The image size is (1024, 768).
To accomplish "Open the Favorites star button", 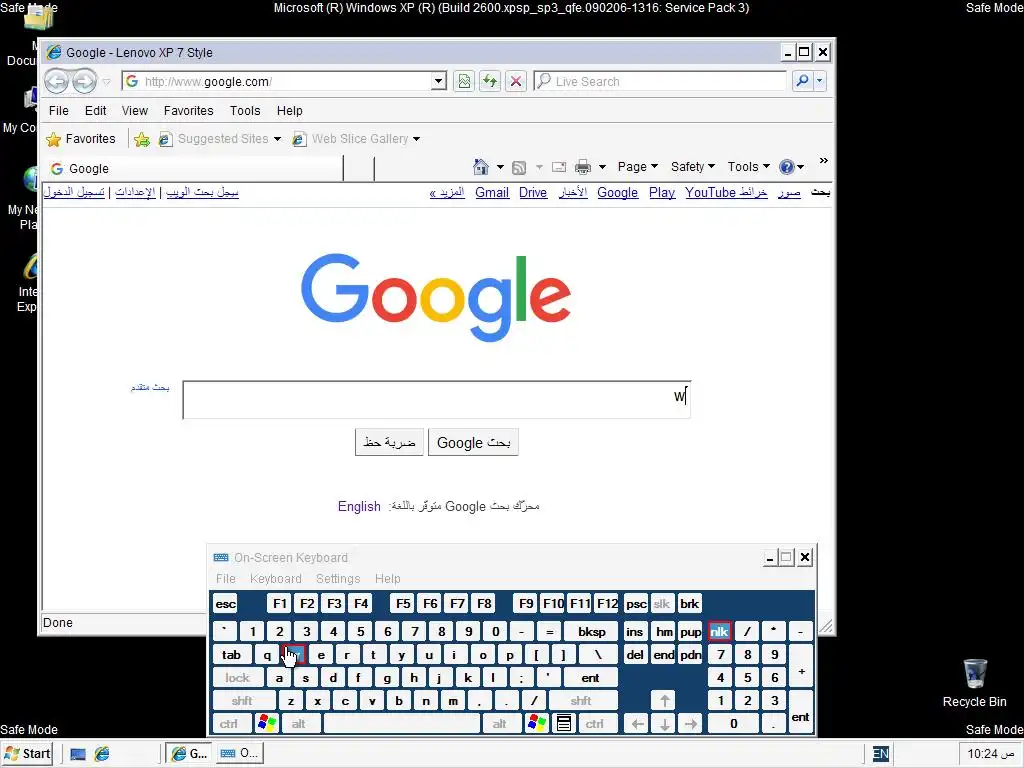I will coord(81,138).
